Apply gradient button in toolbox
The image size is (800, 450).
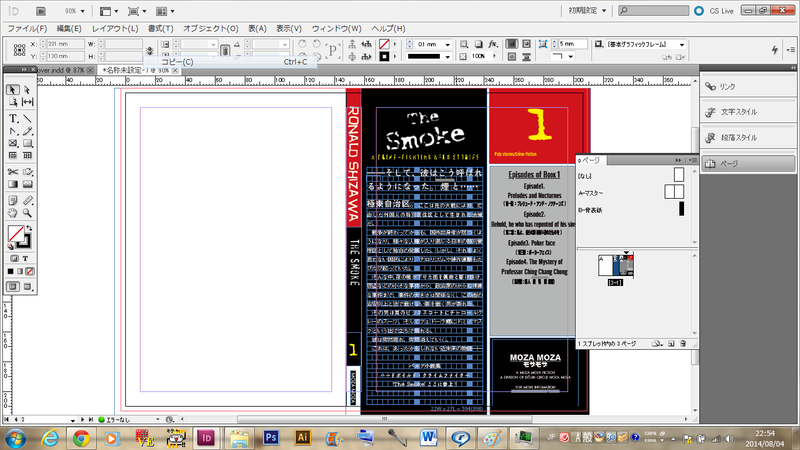[20, 271]
